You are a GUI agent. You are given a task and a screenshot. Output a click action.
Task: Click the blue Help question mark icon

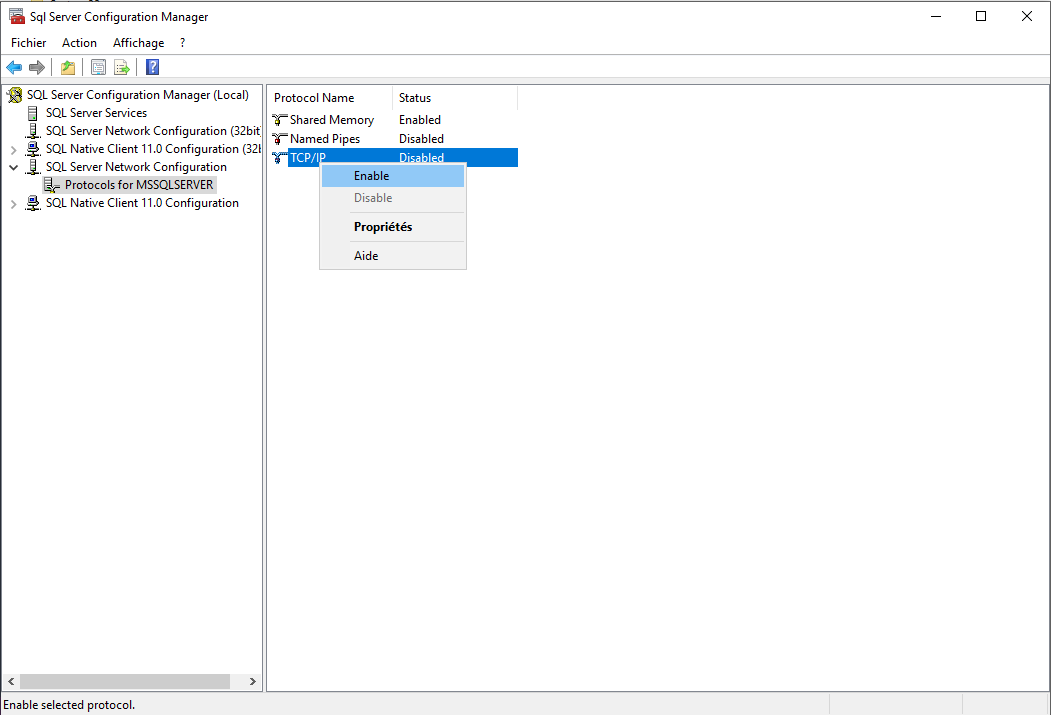(x=153, y=67)
